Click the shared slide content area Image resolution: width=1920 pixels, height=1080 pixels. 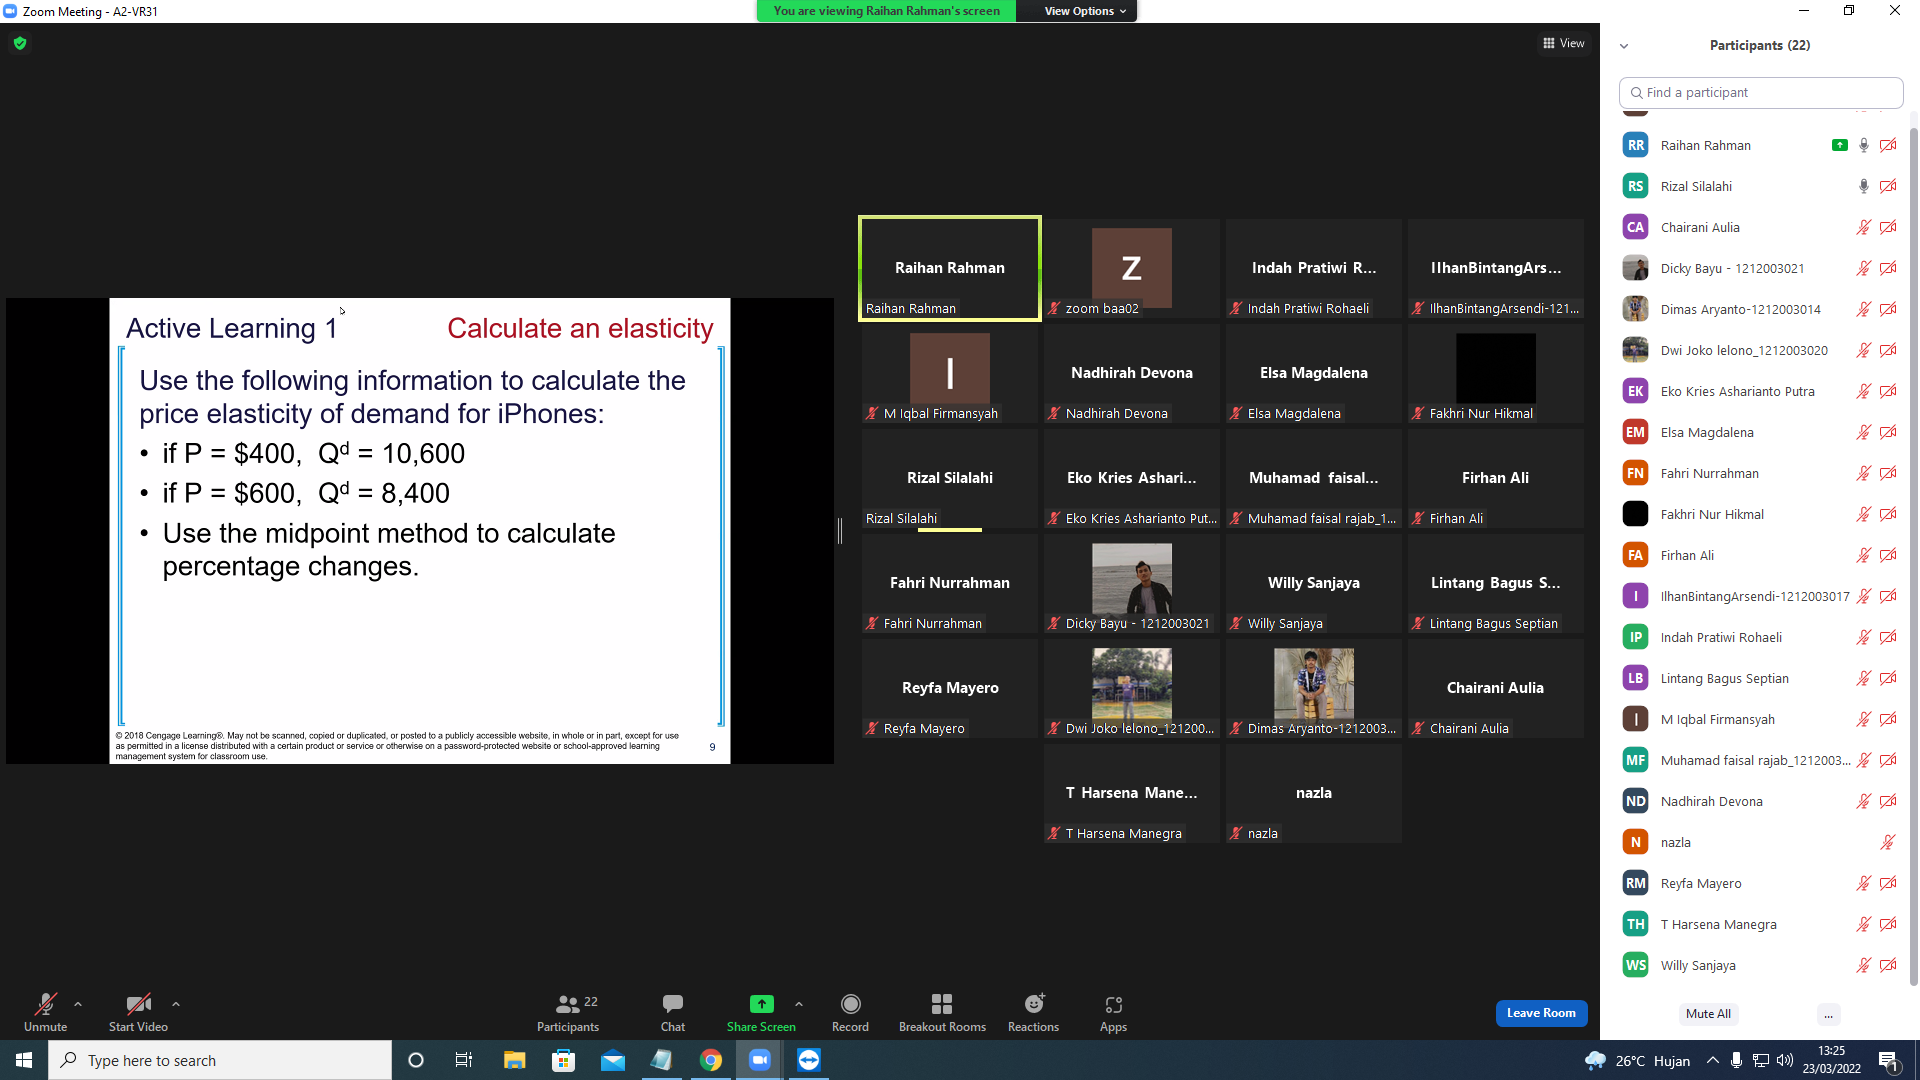coord(420,531)
